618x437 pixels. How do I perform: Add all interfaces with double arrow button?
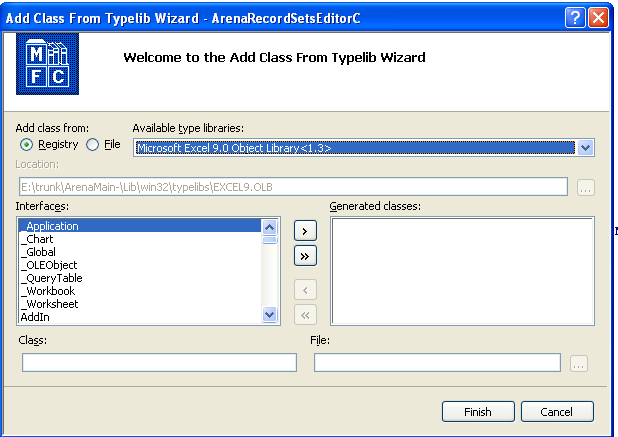[305, 256]
